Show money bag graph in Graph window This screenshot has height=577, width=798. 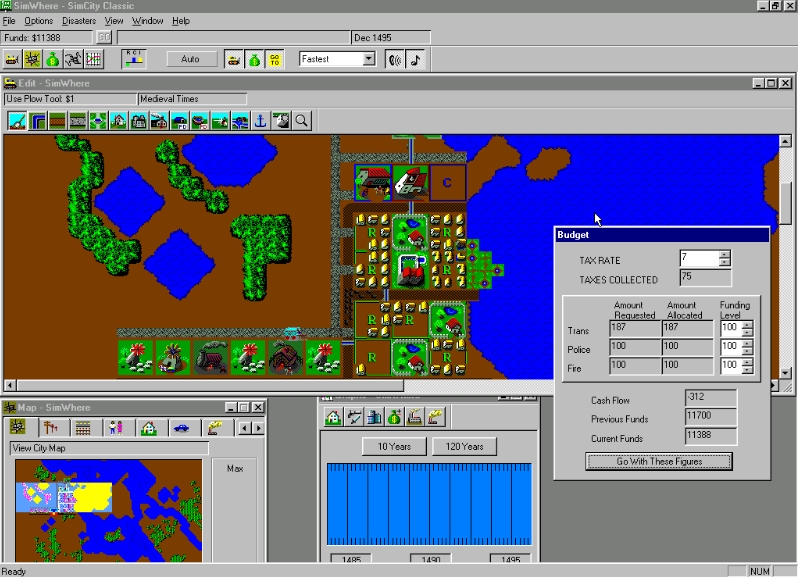pos(394,418)
